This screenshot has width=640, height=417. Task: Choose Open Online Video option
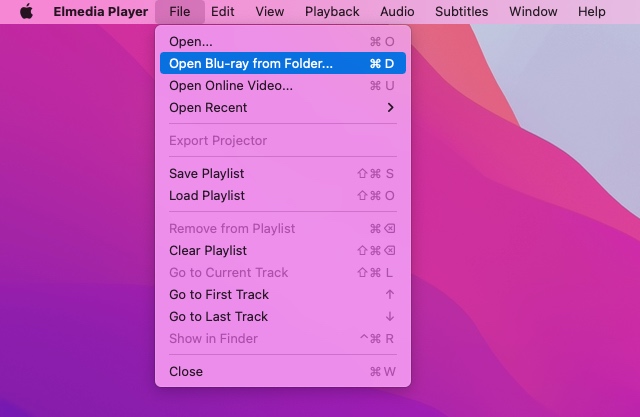(231, 85)
